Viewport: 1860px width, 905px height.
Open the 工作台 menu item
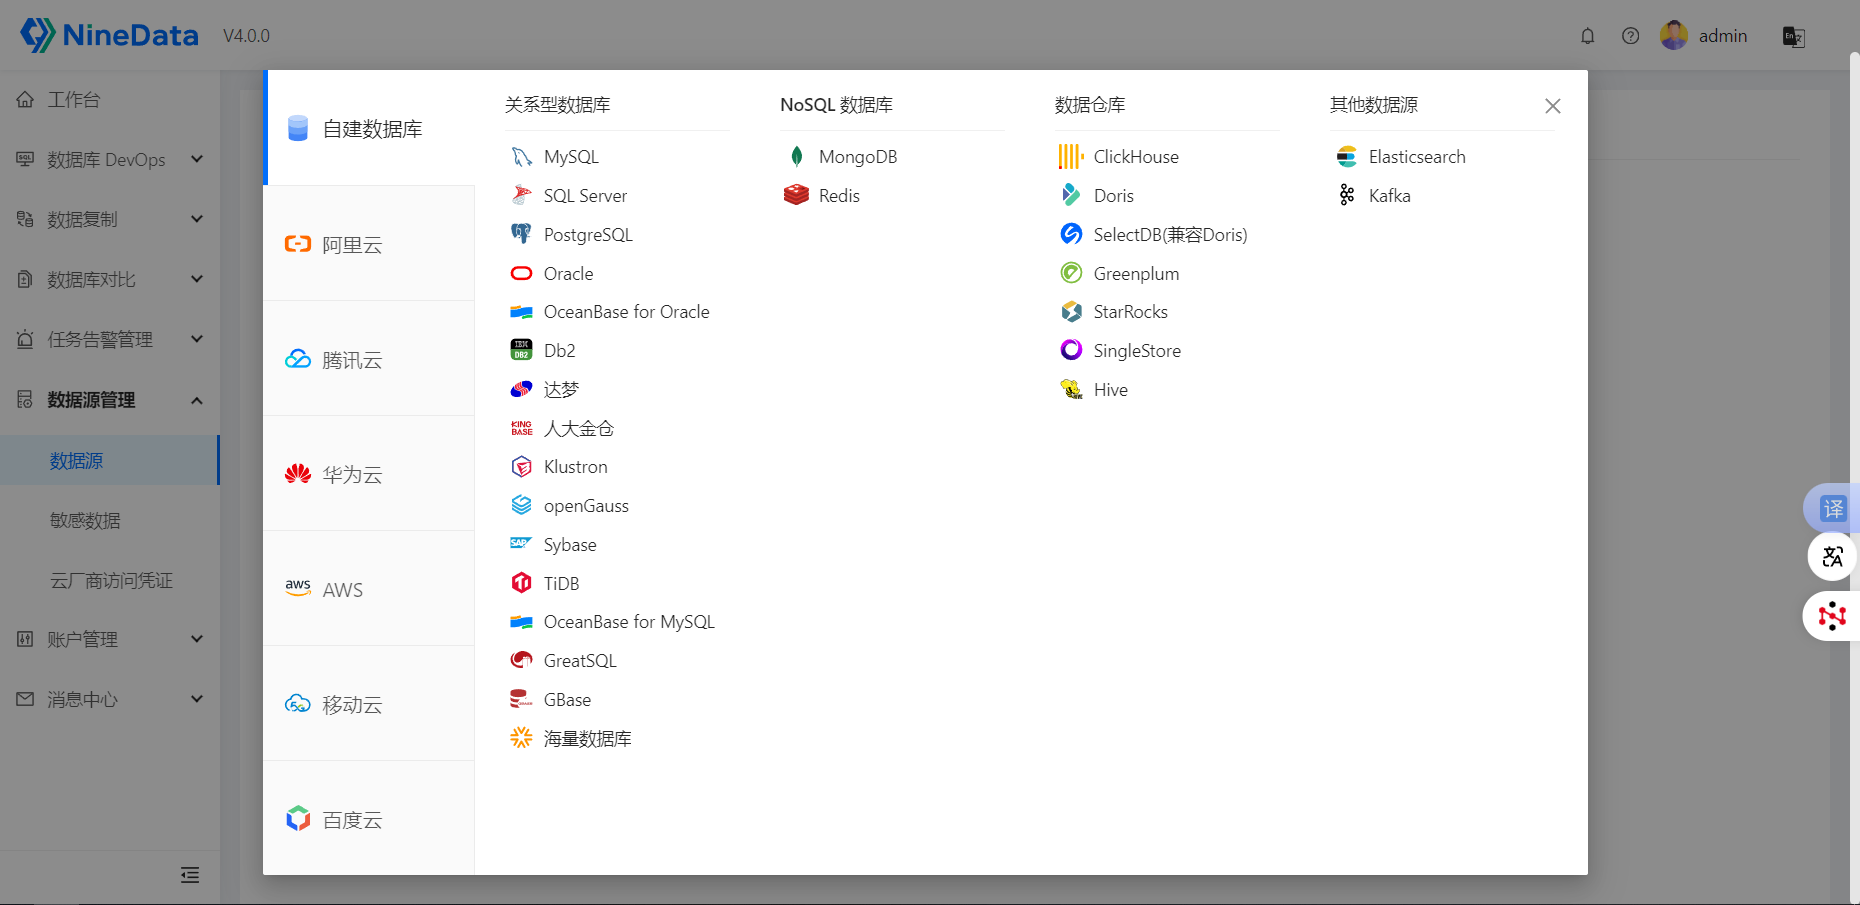click(110, 100)
